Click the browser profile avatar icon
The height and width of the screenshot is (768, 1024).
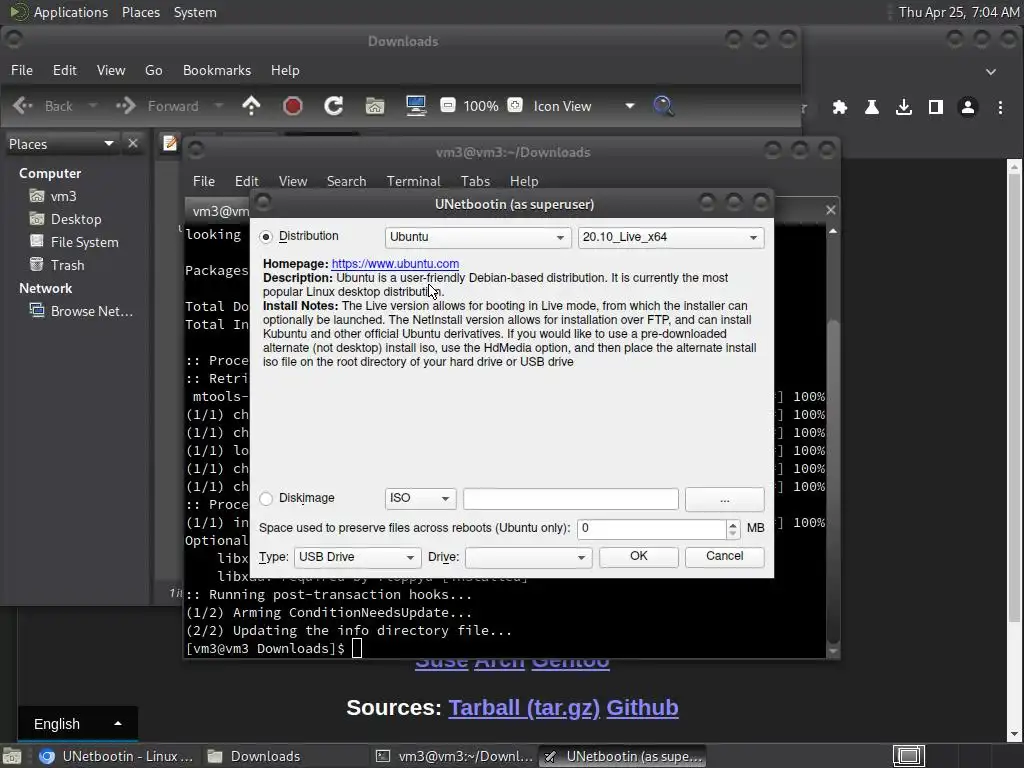click(x=968, y=107)
